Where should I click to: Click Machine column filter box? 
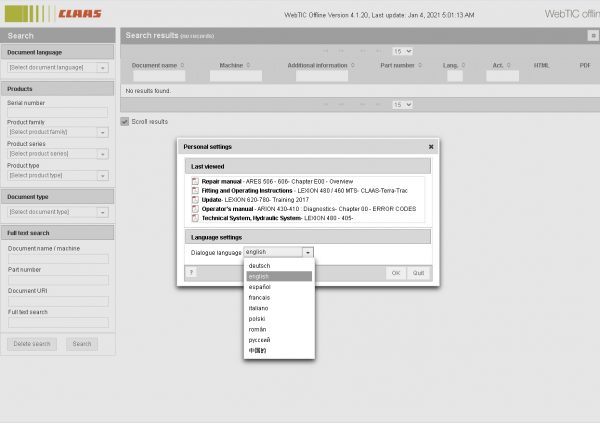click(x=236, y=76)
